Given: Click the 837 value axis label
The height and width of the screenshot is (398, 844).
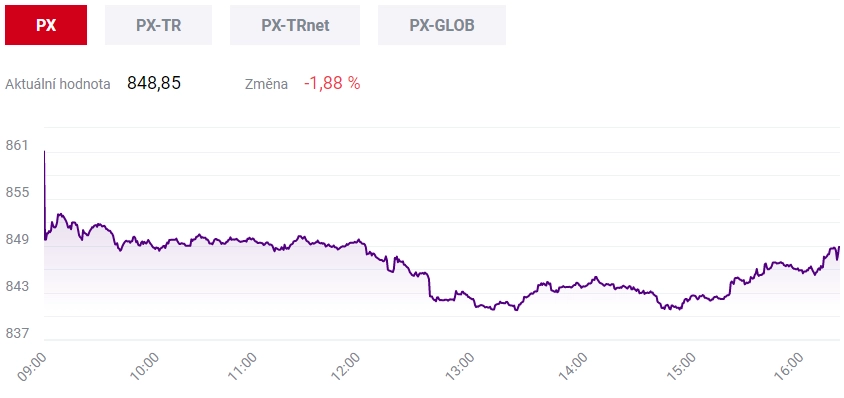Looking at the screenshot, I should click(x=16, y=334).
